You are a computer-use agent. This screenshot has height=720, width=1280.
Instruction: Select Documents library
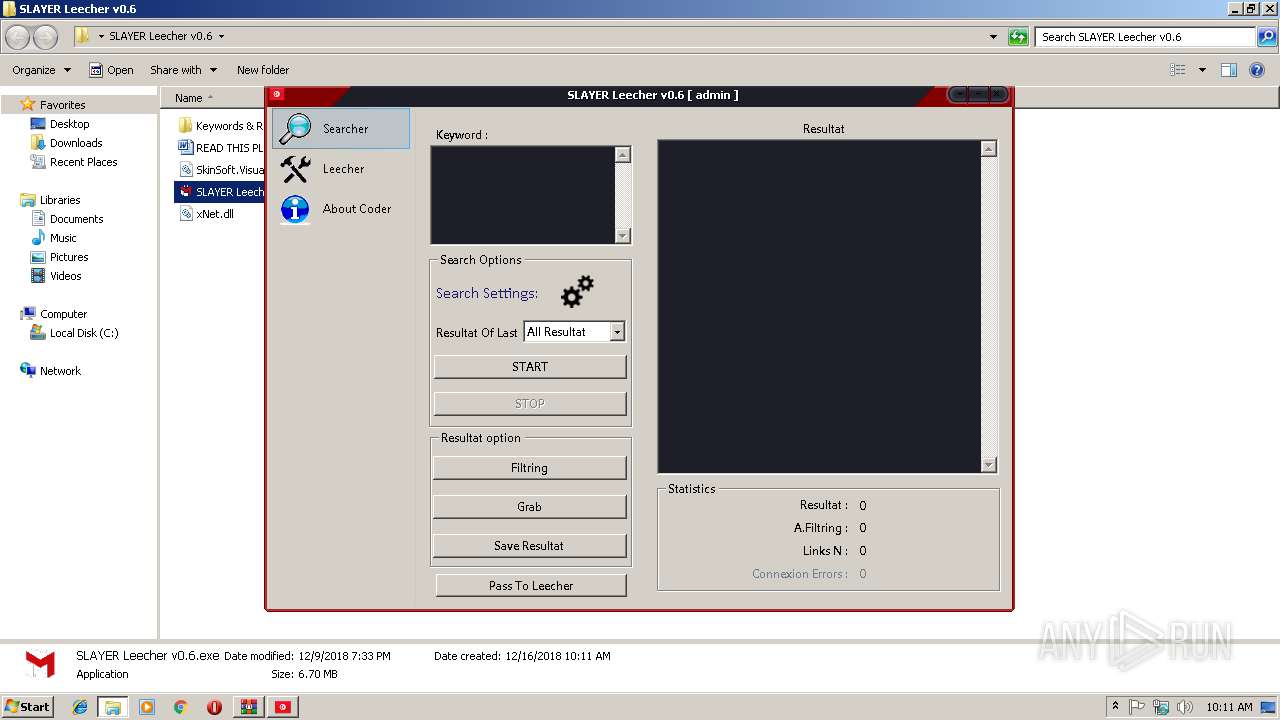point(76,219)
